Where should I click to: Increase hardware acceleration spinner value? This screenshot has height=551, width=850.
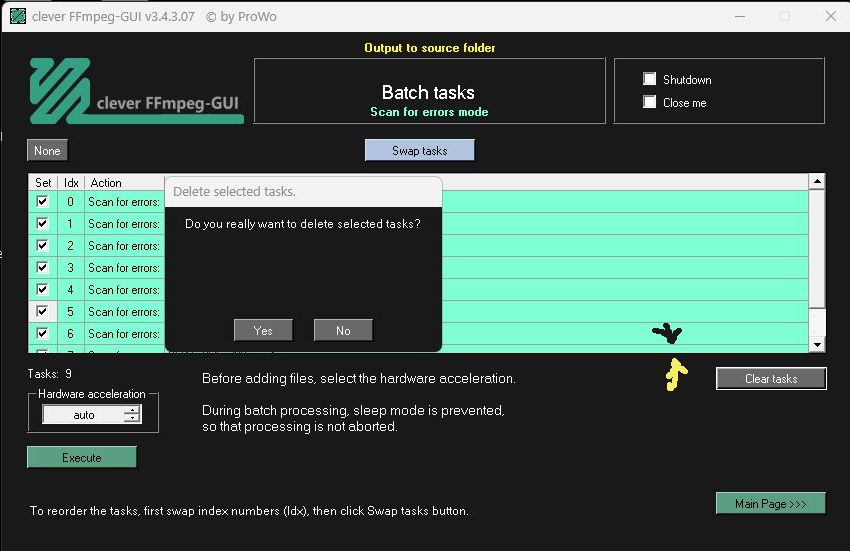132,410
